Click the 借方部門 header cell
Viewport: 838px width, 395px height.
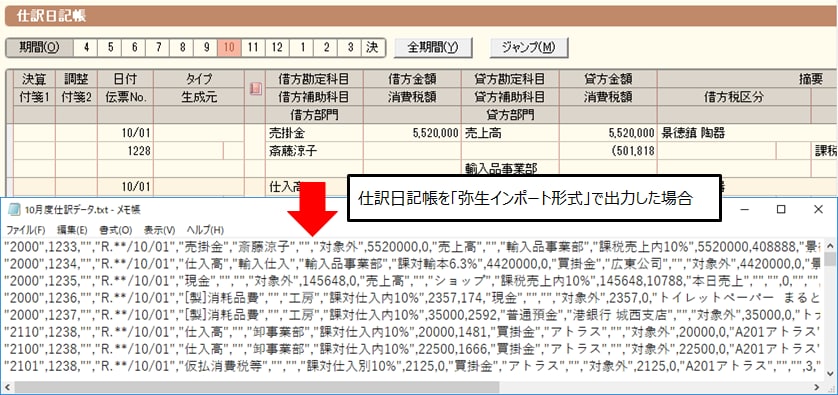[314, 115]
